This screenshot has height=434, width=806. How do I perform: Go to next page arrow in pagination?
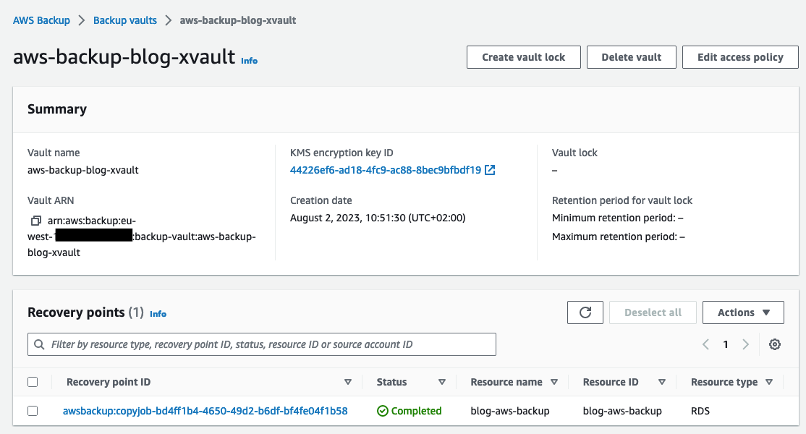pos(745,345)
